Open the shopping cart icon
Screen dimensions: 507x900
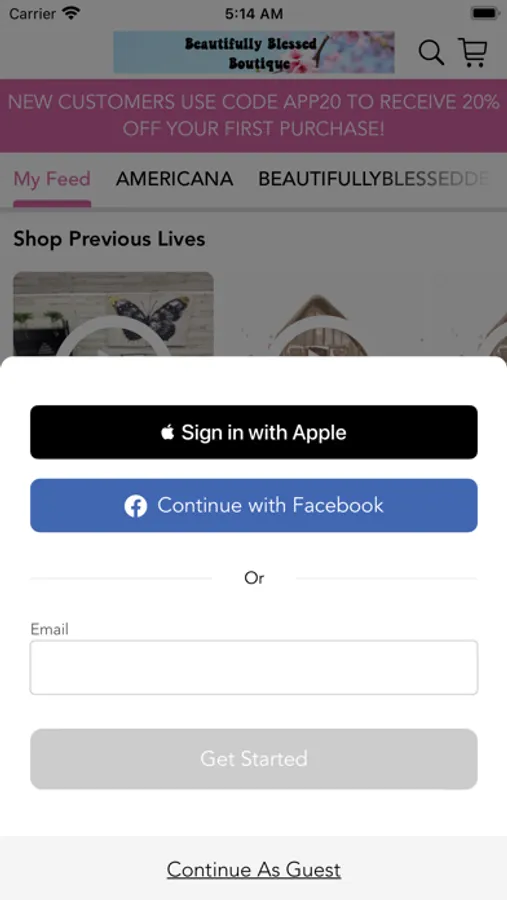[x=473, y=52]
